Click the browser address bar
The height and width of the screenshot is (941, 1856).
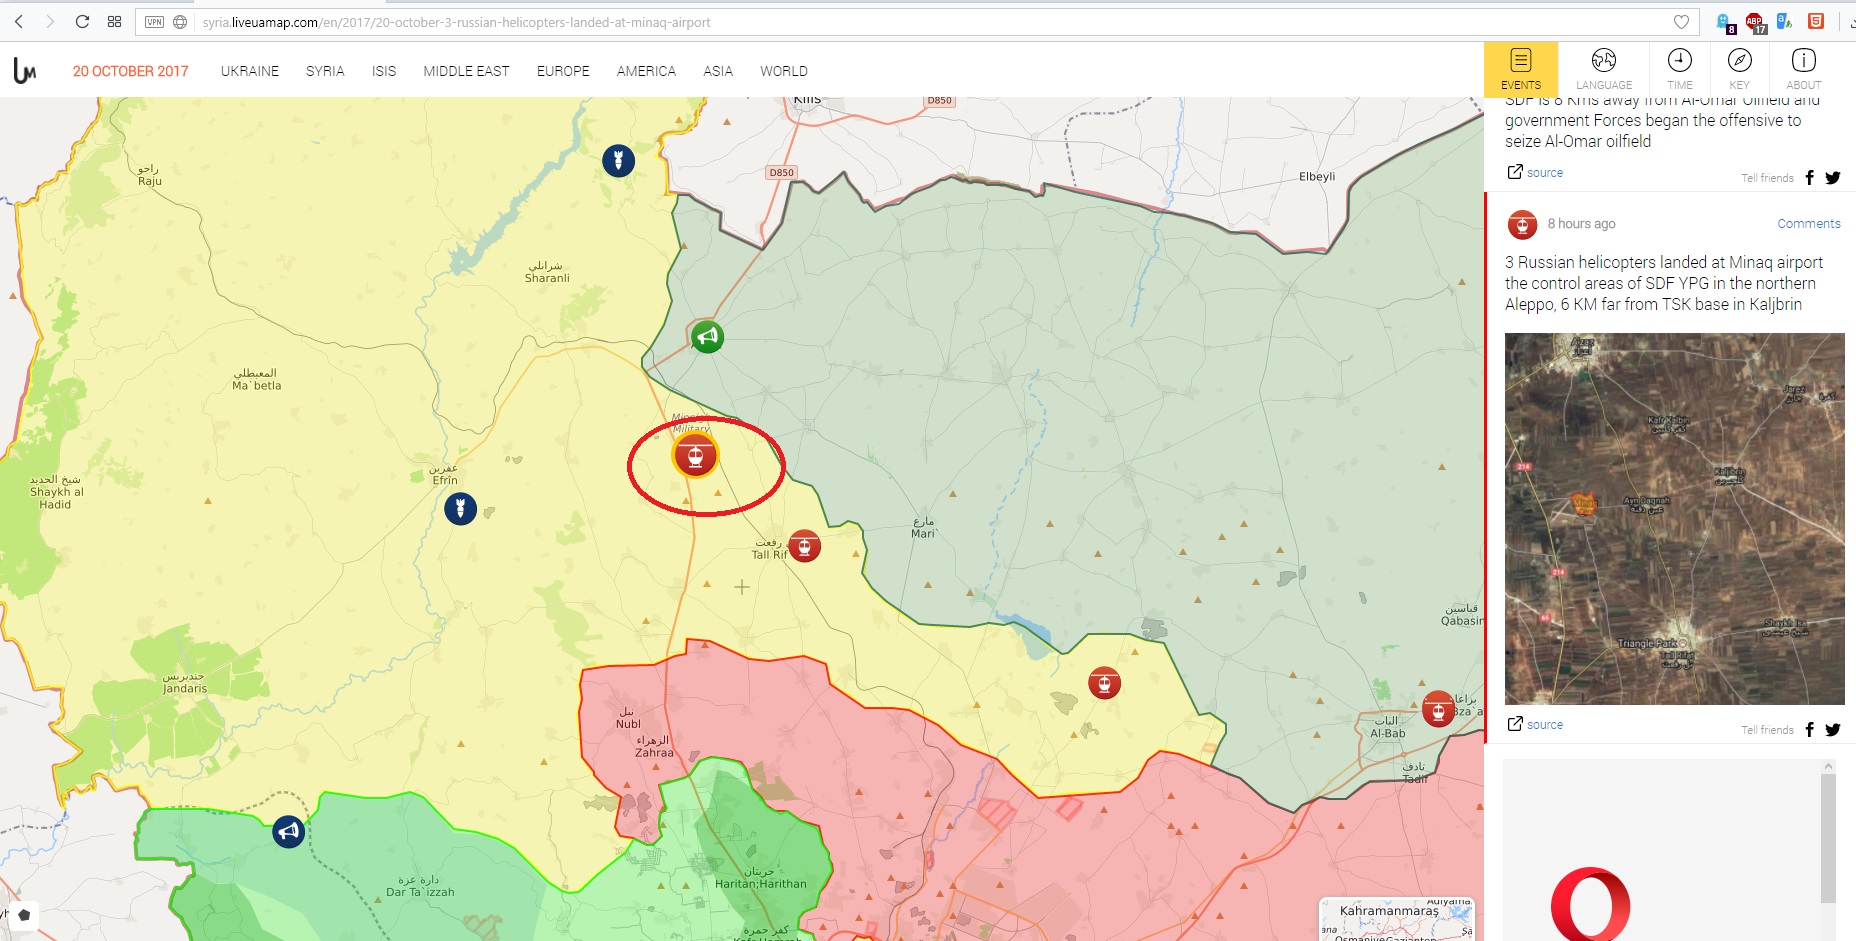pyautogui.click(x=900, y=22)
